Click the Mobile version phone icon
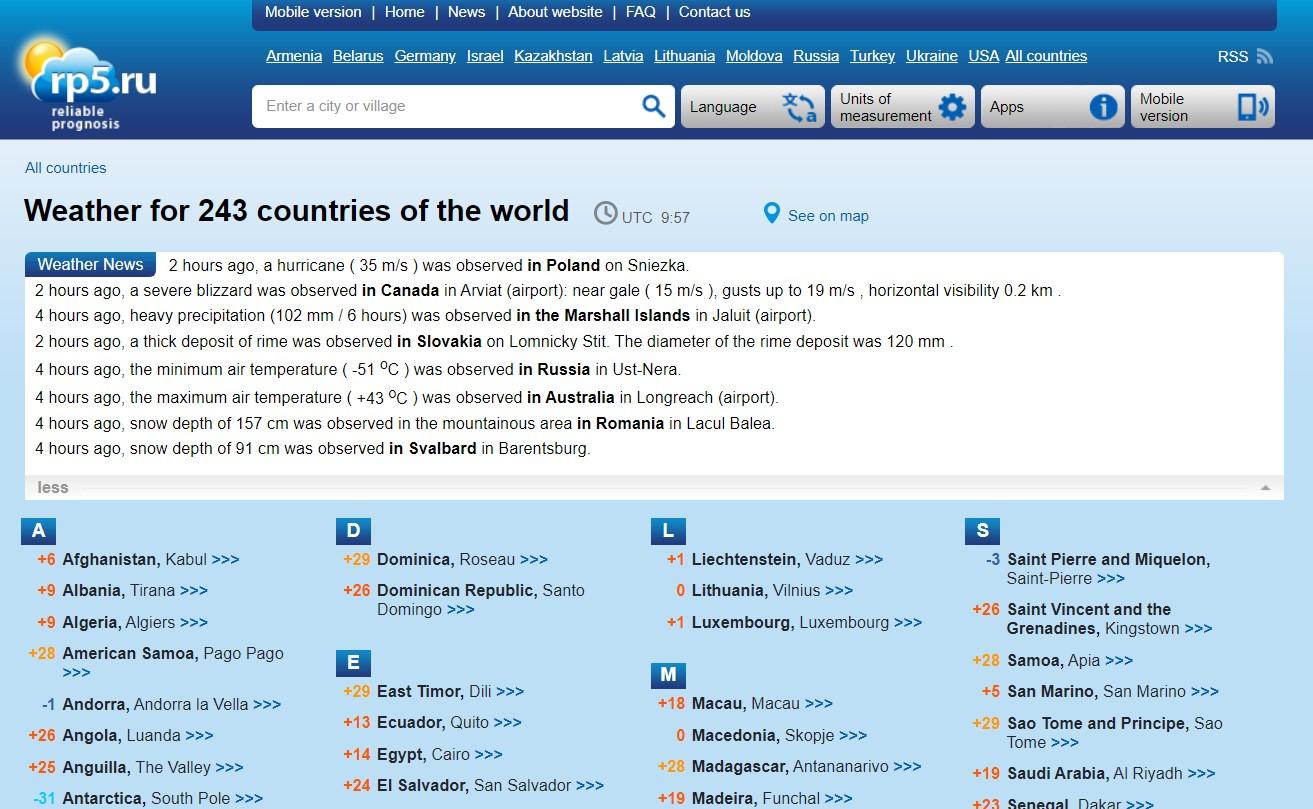The width and height of the screenshot is (1313, 809). click(1252, 107)
